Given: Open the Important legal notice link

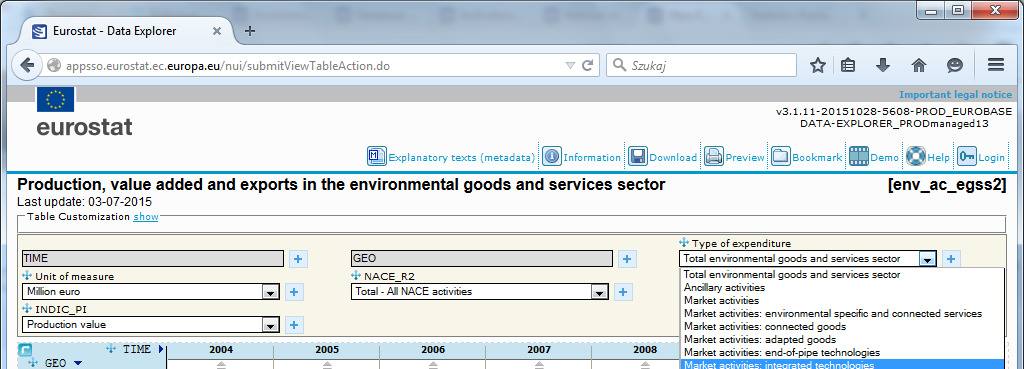Looking at the screenshot, I should (x=955, y=94).
